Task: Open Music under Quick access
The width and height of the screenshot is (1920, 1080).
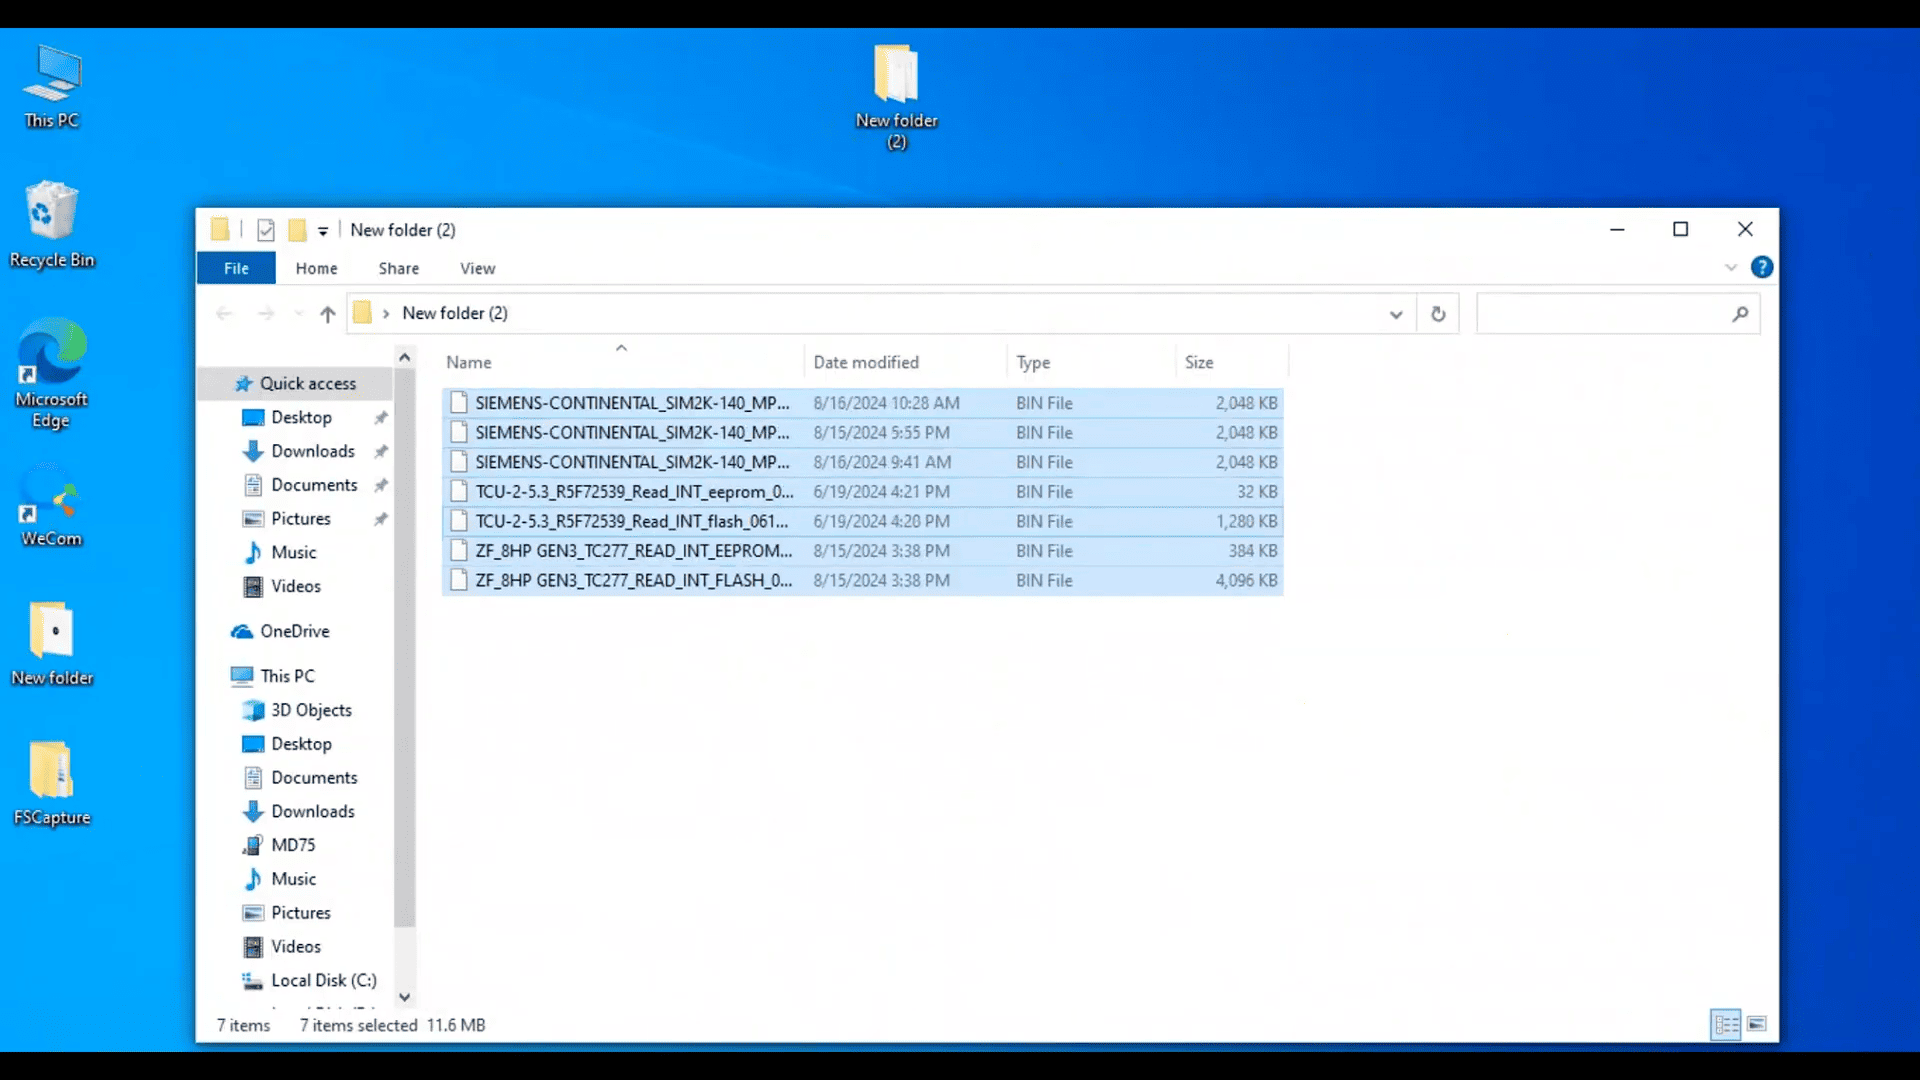Action: [x=293, y=552]
